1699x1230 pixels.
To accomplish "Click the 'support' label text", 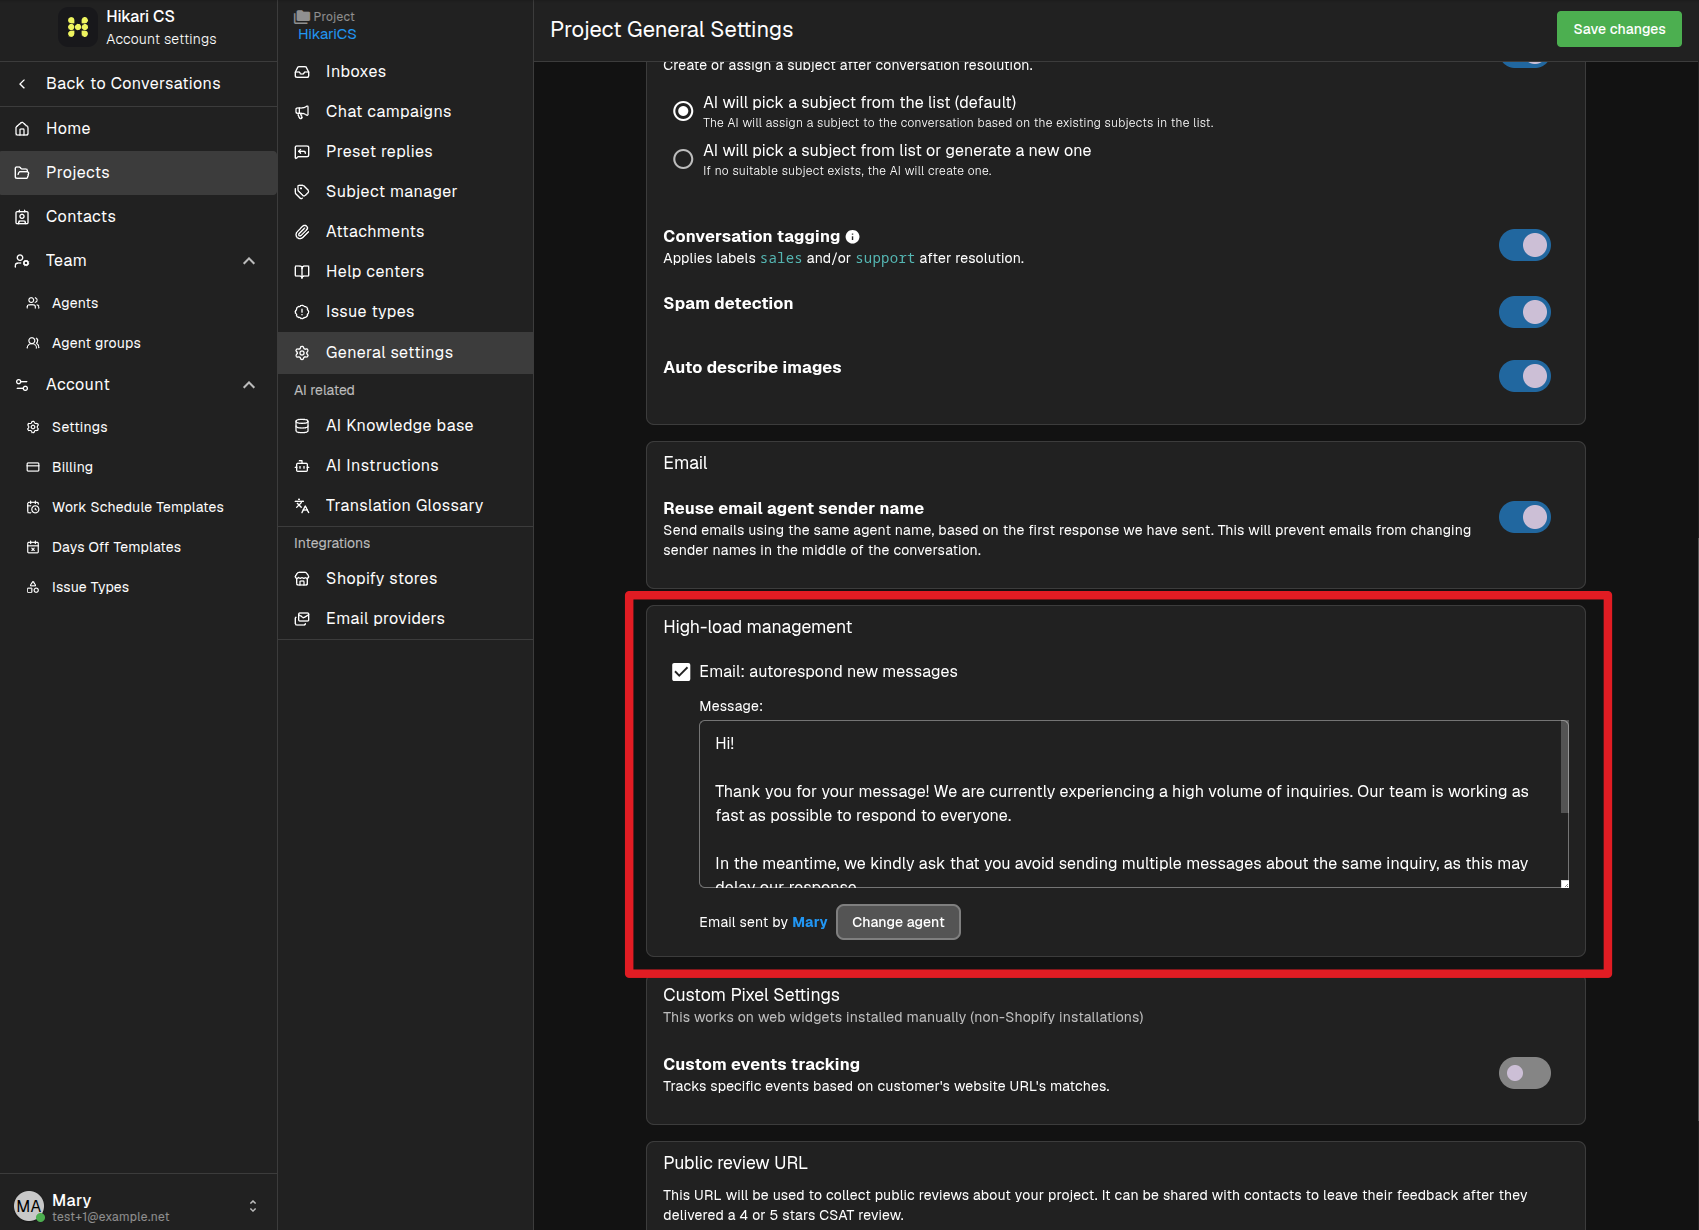I will coord(885,259).
